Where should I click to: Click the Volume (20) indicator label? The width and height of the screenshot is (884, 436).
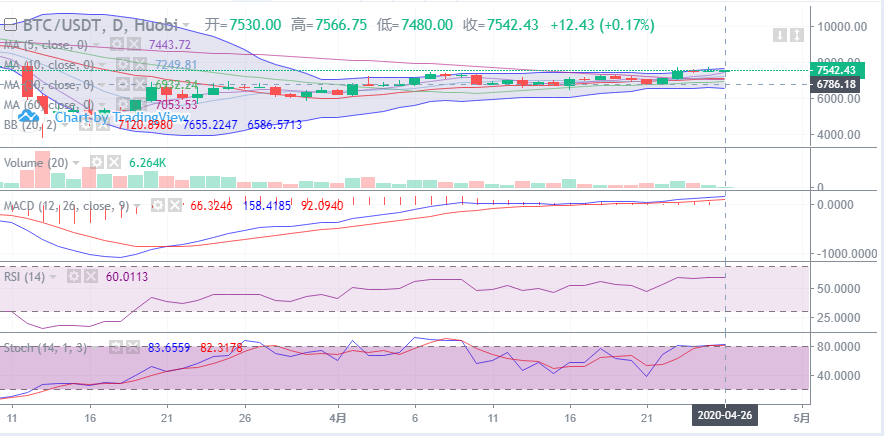coord(36,162)
